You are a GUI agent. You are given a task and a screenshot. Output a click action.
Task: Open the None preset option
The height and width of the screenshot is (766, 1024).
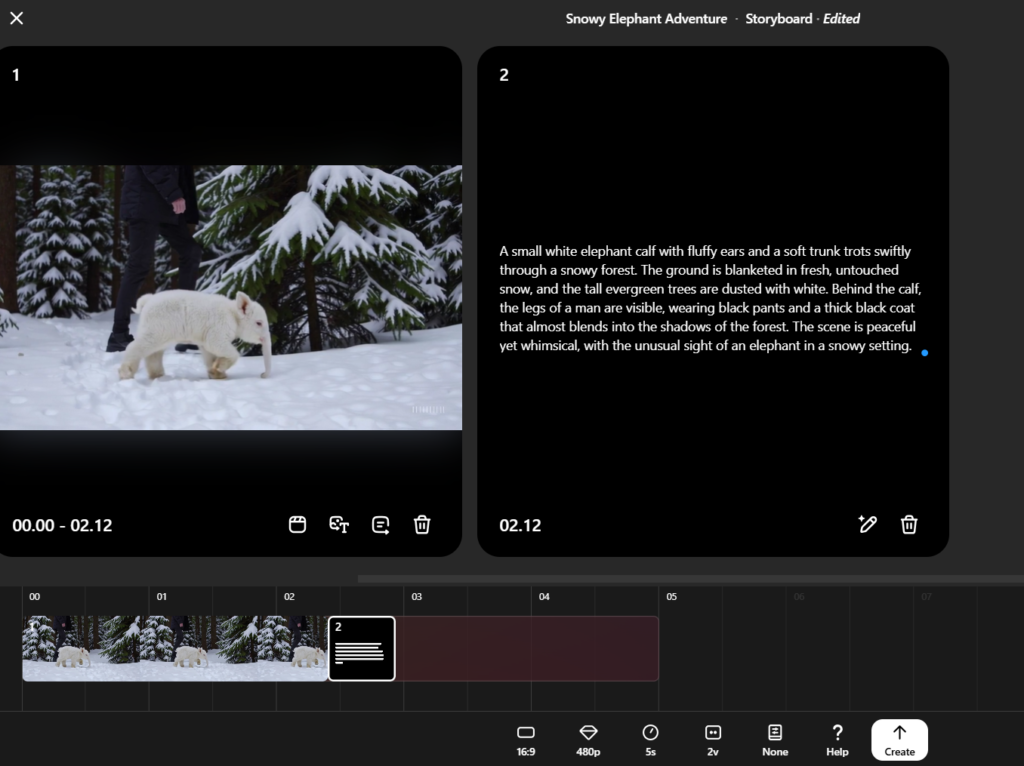(x=775, y=740)
